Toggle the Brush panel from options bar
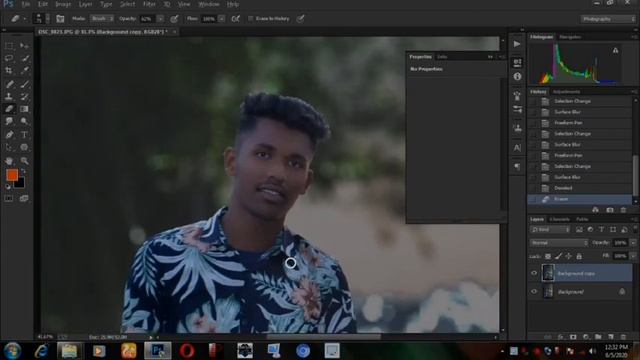The image size is (640, 360). click(x=60, y=19)
